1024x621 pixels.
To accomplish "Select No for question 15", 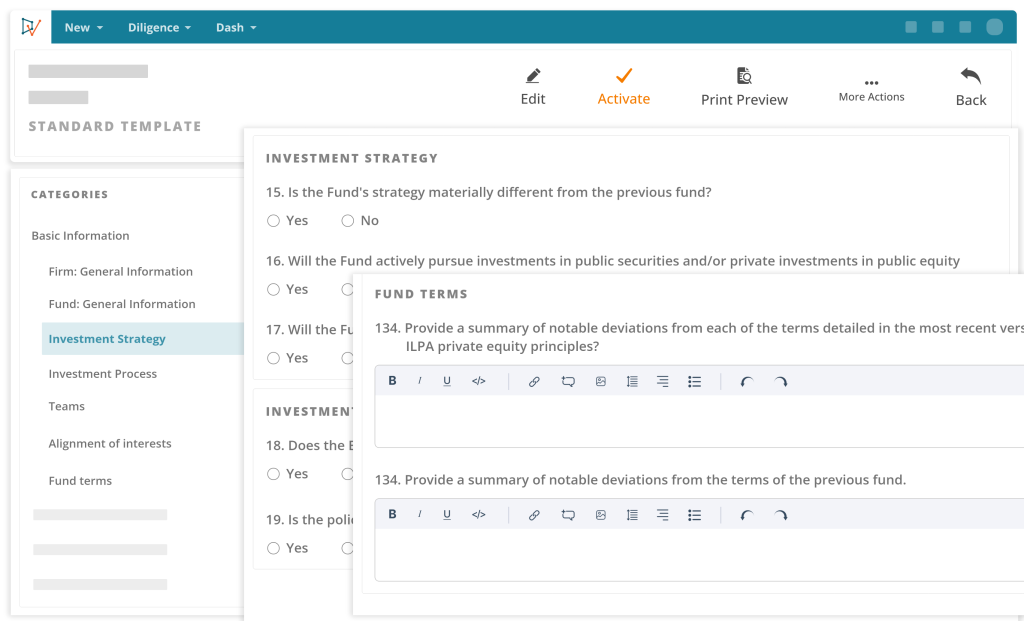I will 347,220.
